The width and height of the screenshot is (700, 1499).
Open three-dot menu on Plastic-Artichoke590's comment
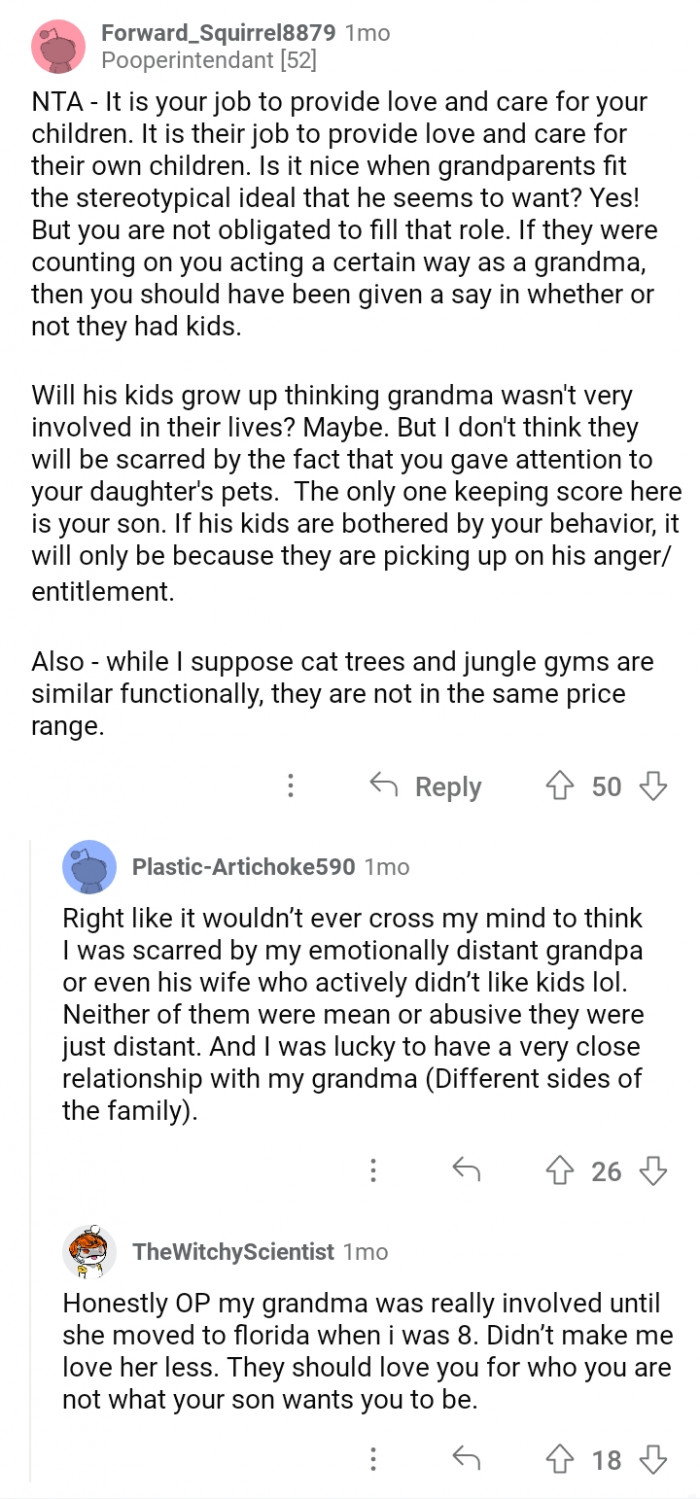373,1170
